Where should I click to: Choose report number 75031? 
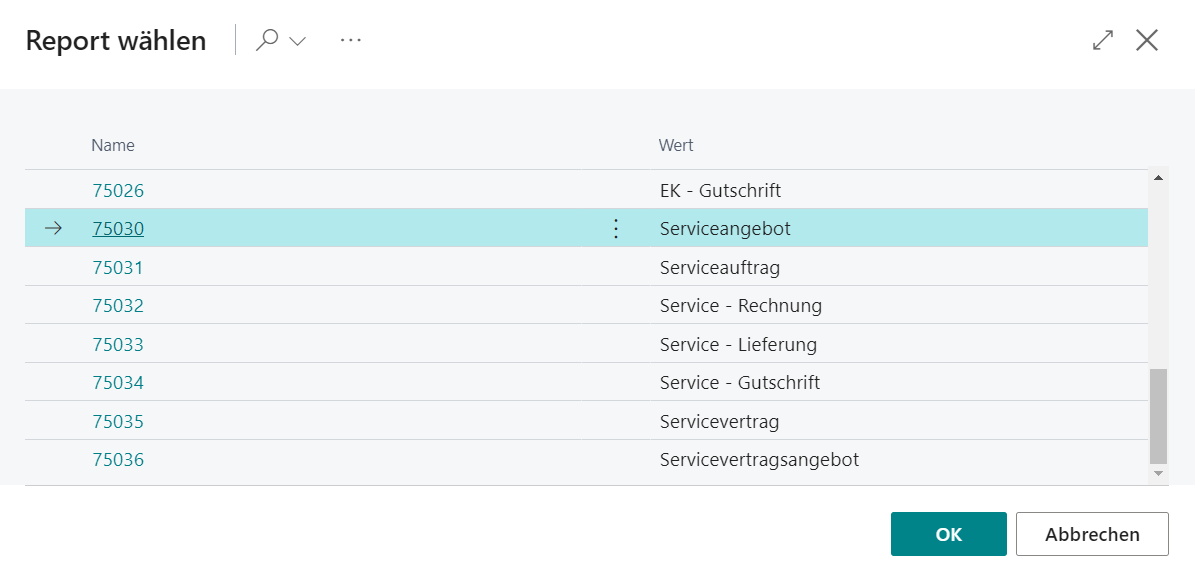(118, 268)
